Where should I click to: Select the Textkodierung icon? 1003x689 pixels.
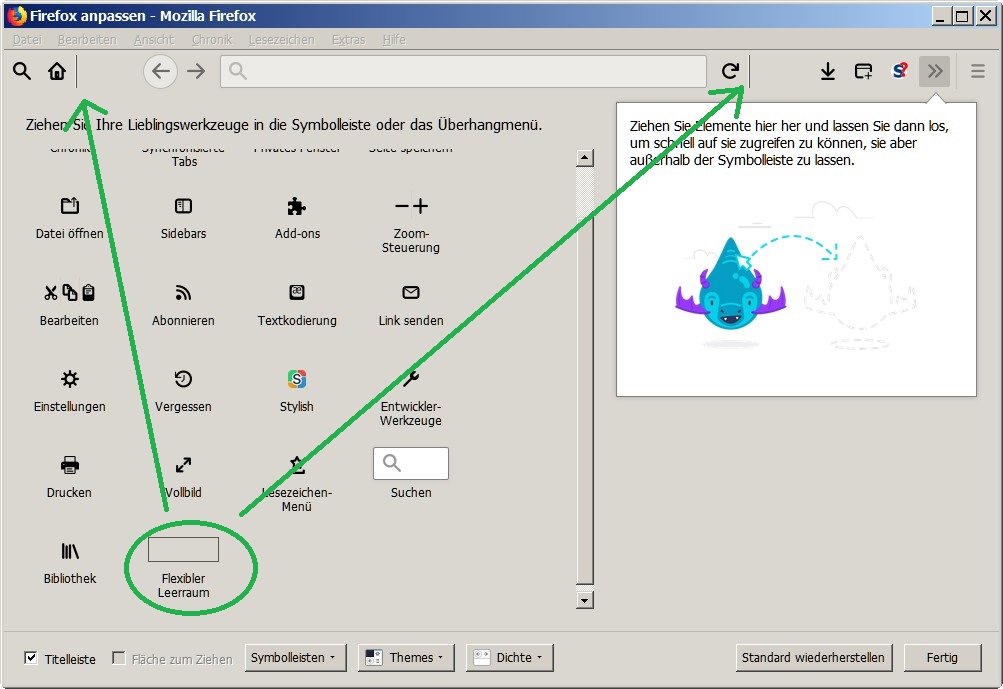297,293
